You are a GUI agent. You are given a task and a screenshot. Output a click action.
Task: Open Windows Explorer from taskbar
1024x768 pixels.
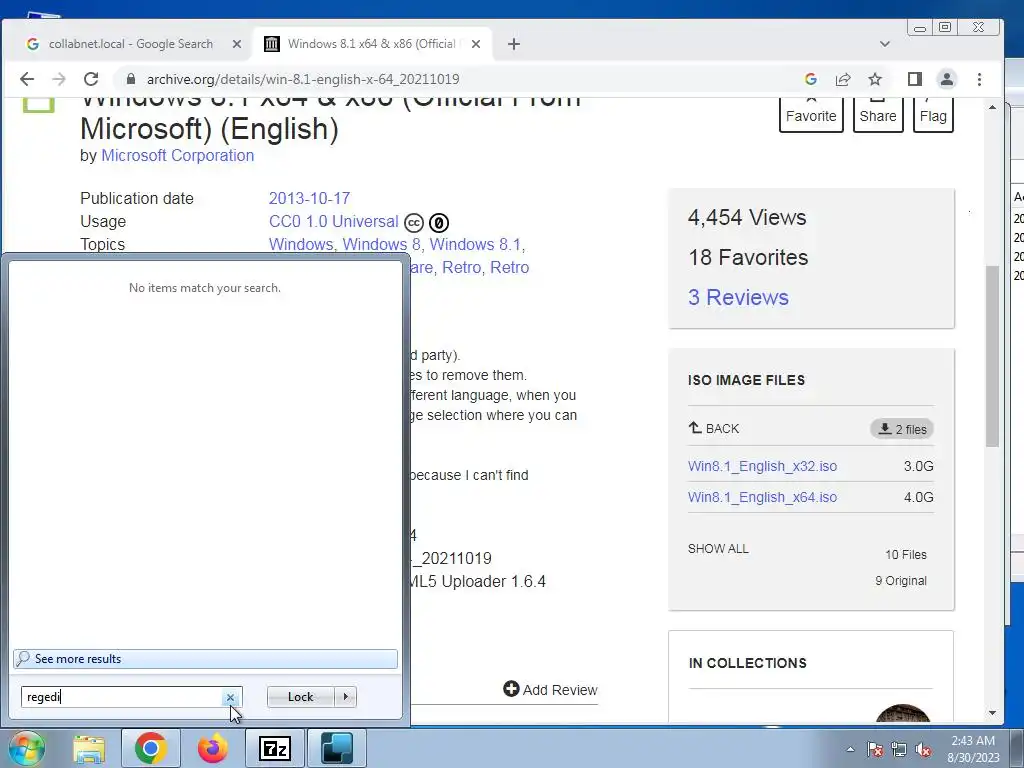pos(89,748)
